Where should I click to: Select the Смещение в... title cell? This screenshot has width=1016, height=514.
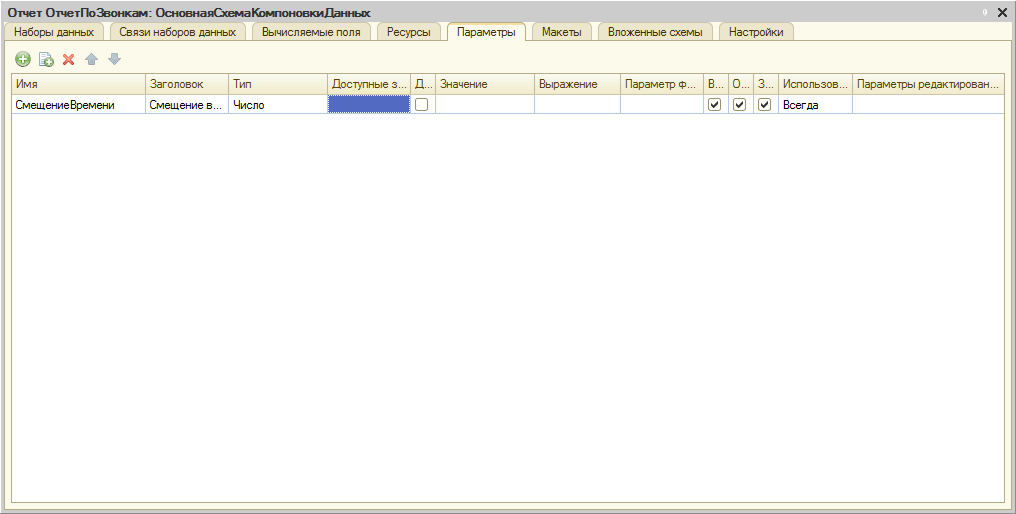187,104
